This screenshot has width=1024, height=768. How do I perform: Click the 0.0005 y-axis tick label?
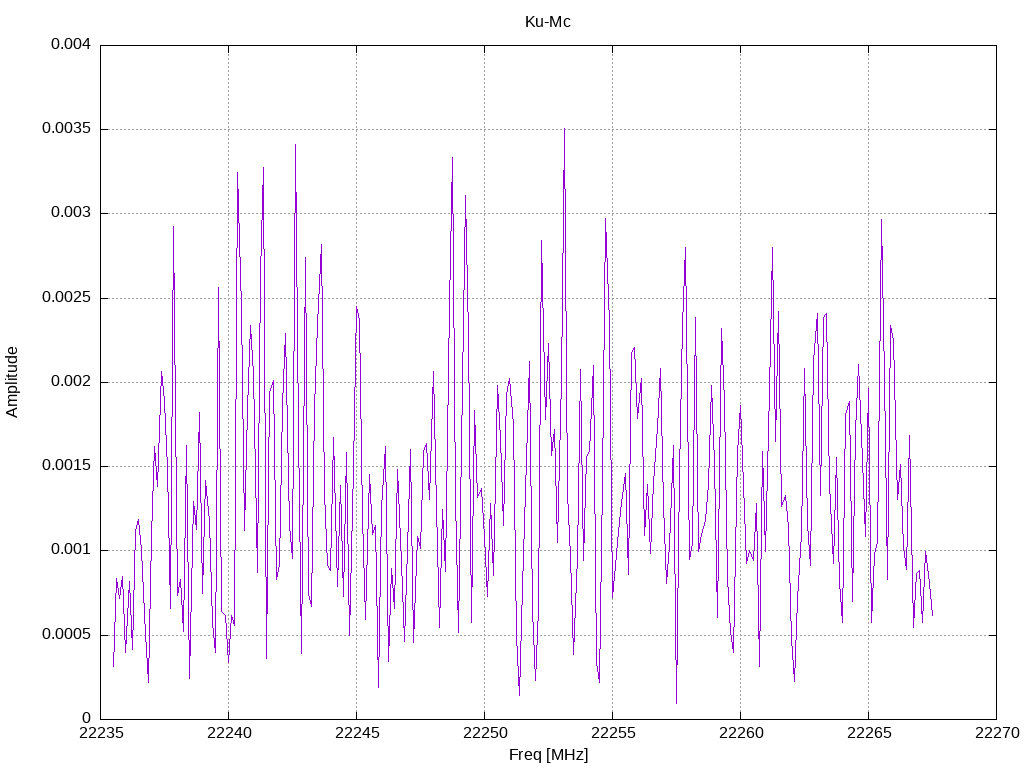point(67,635)
